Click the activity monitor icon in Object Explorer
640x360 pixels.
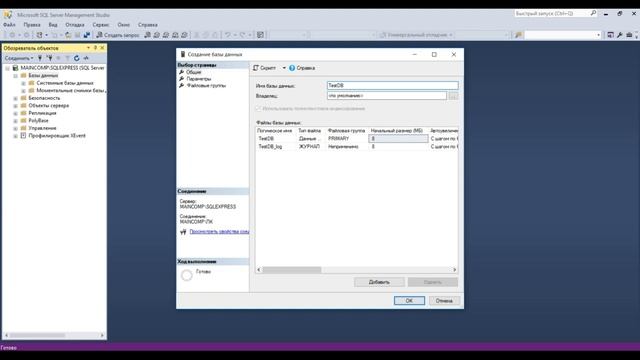[86, 58]
